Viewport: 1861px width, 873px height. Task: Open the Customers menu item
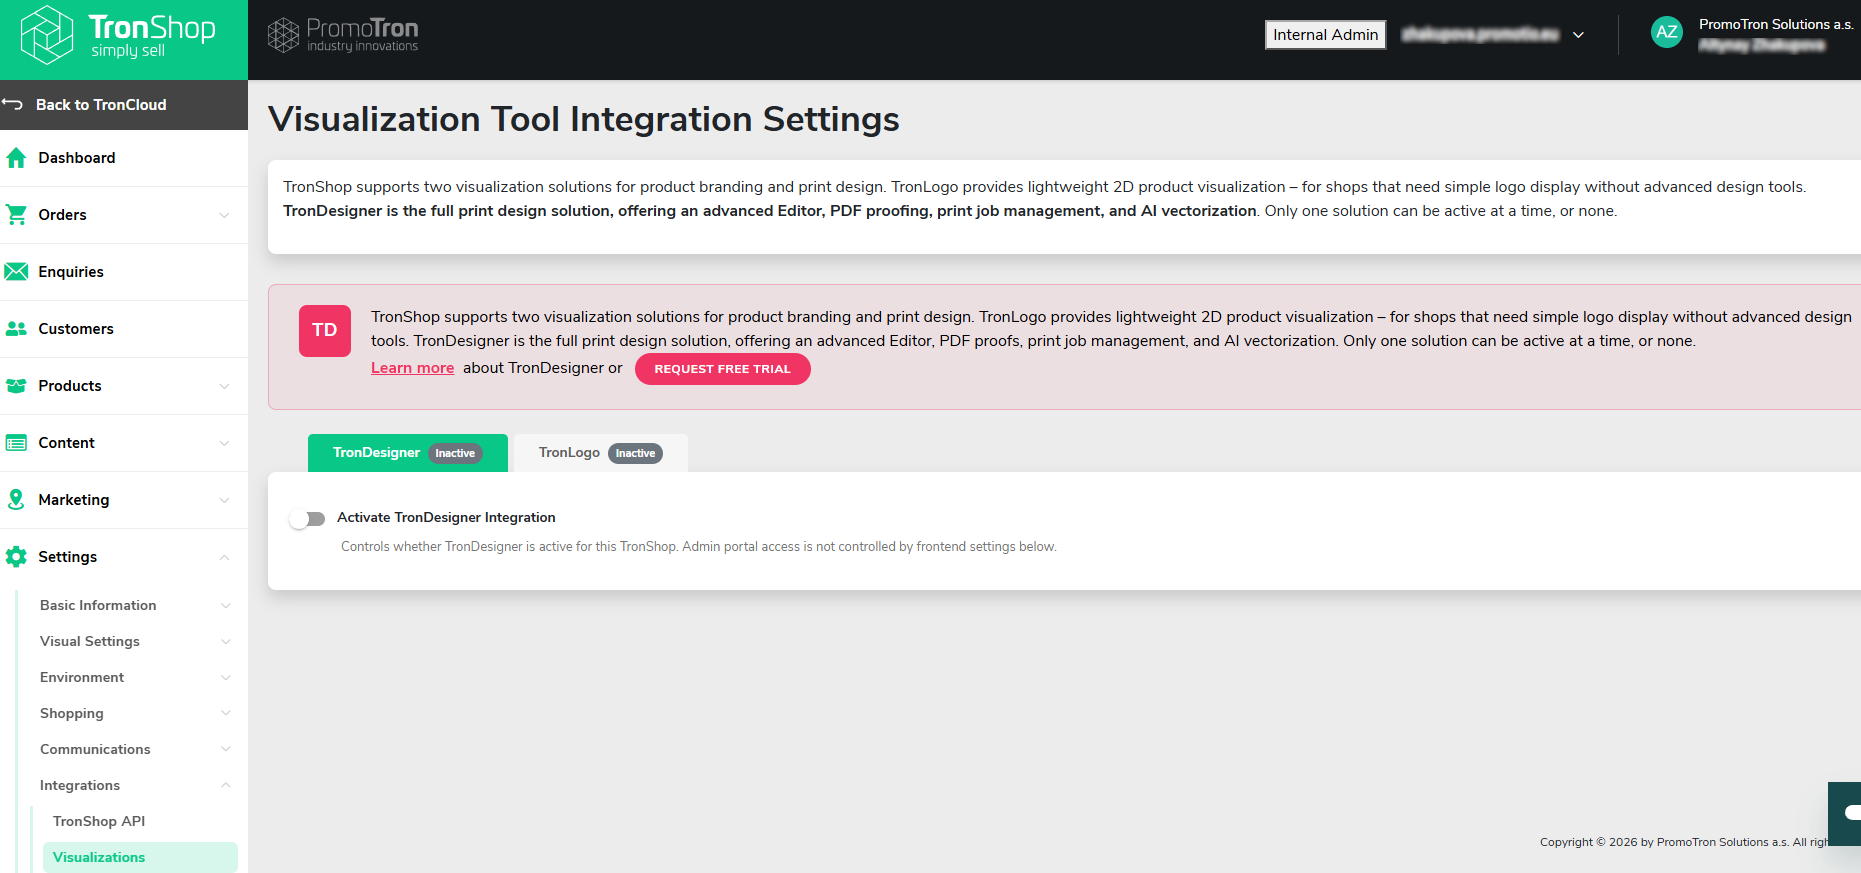[x=124, y=329]
